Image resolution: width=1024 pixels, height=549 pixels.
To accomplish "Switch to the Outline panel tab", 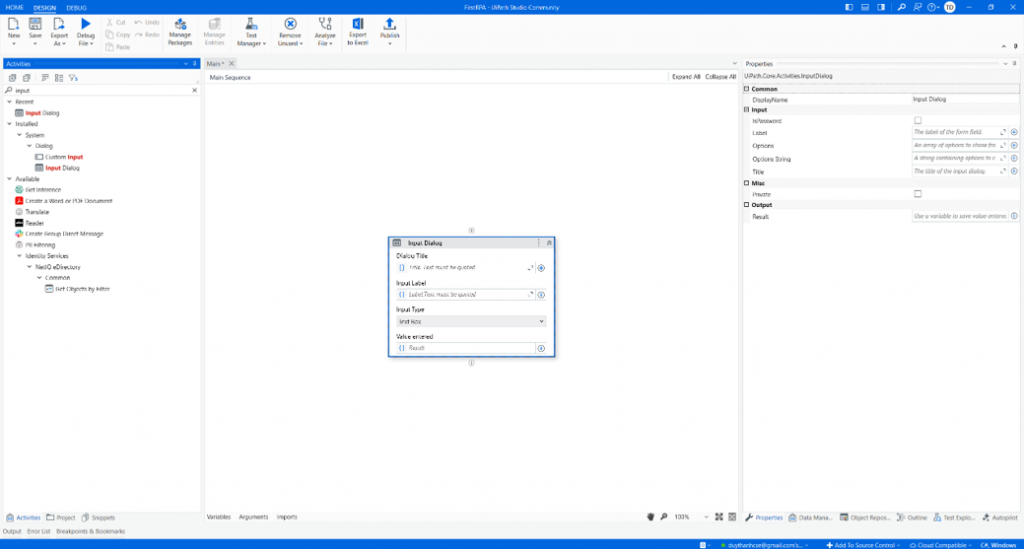I will [x=912, y=518].
